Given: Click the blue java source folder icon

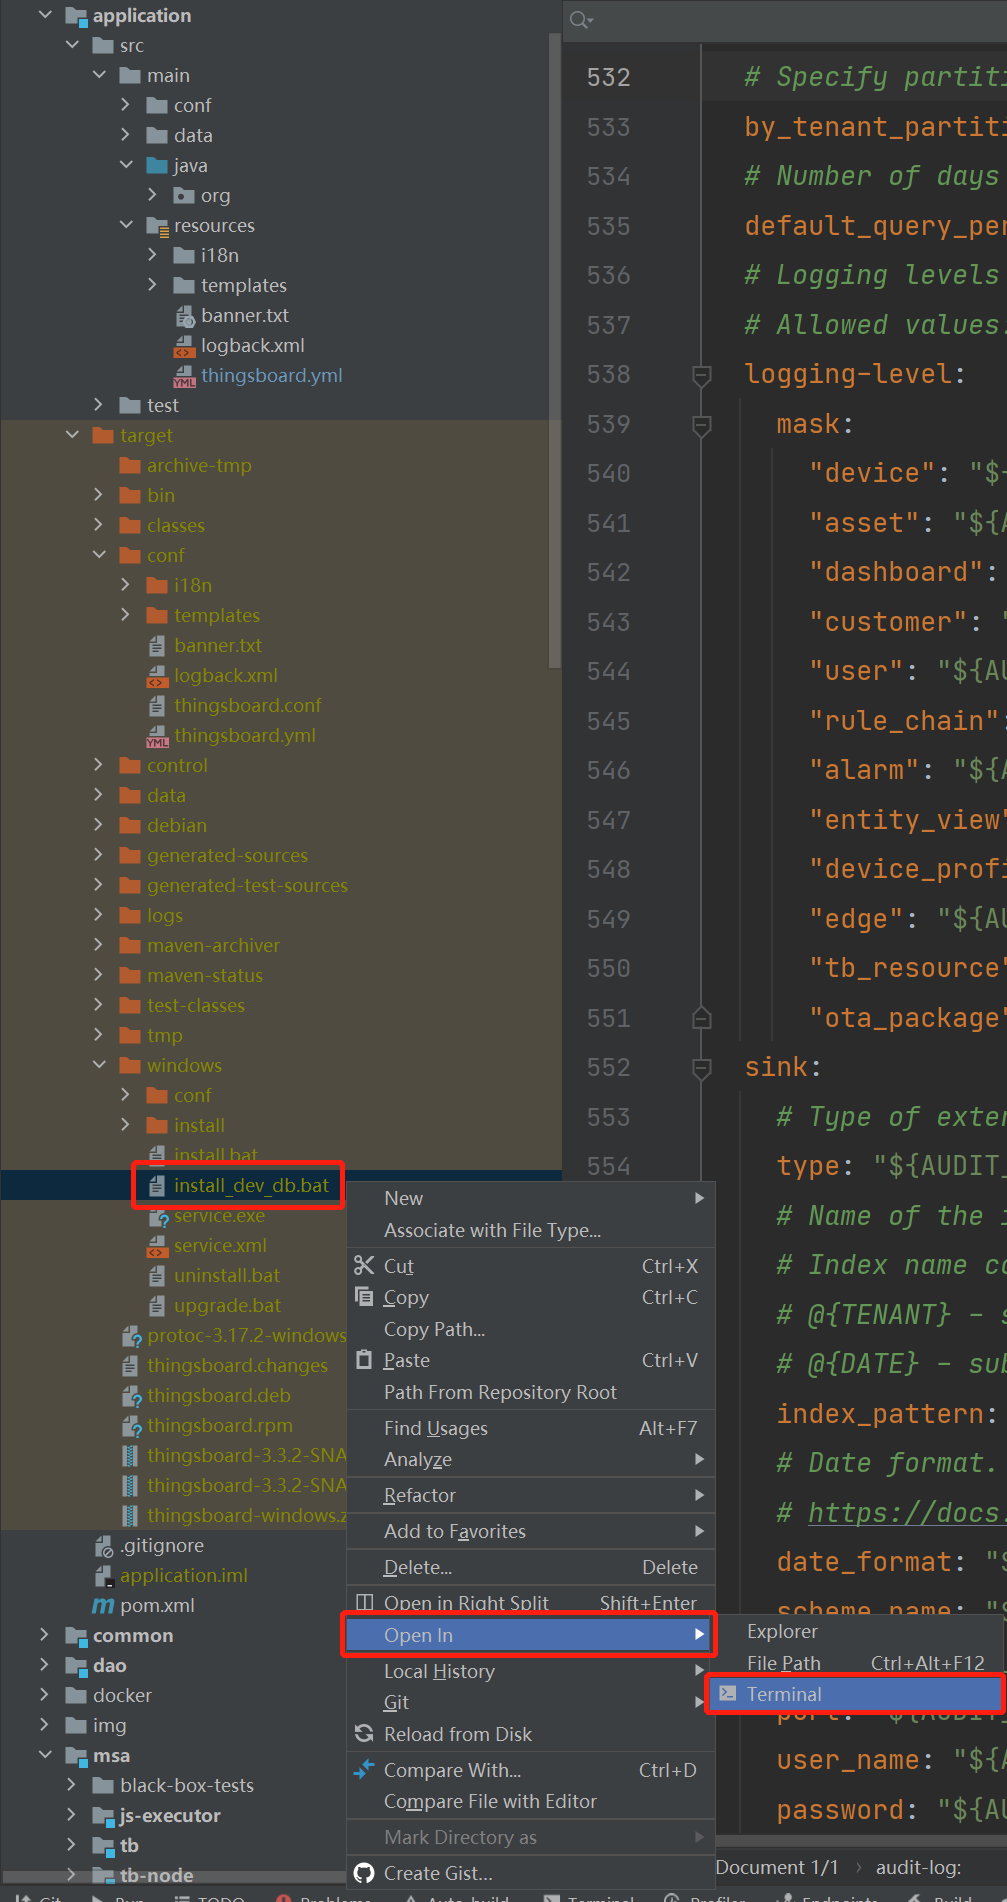Looking at the screenshot, I should point(157,165).
